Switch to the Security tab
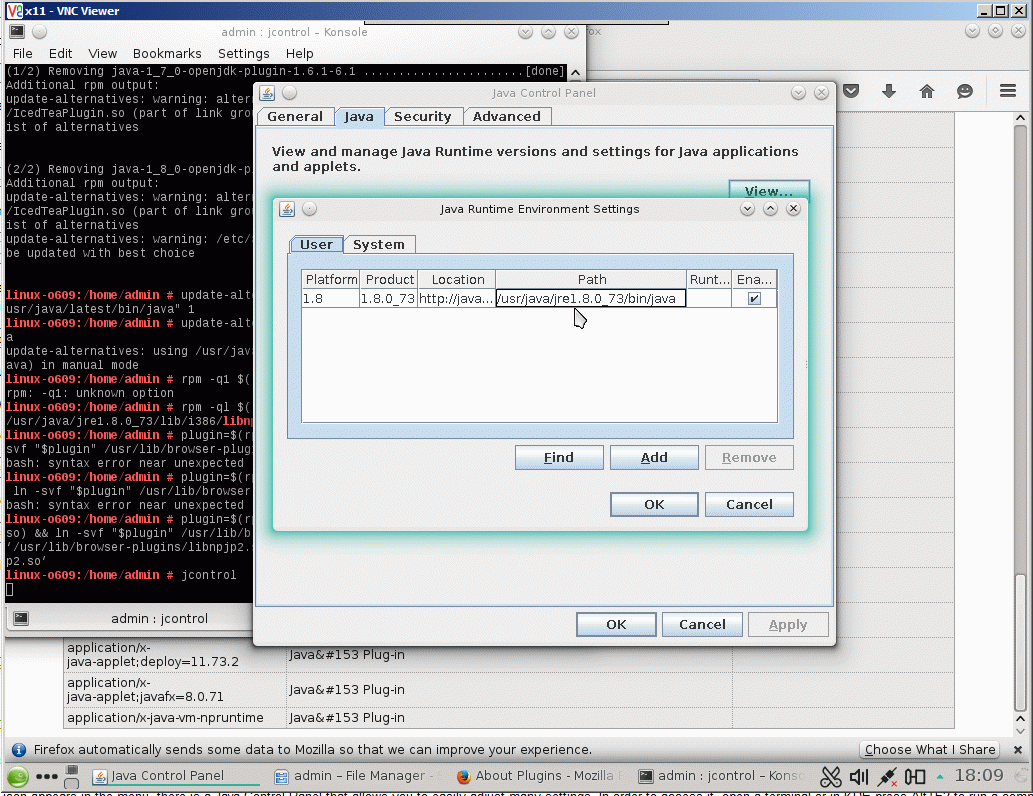 click(423, 117)
